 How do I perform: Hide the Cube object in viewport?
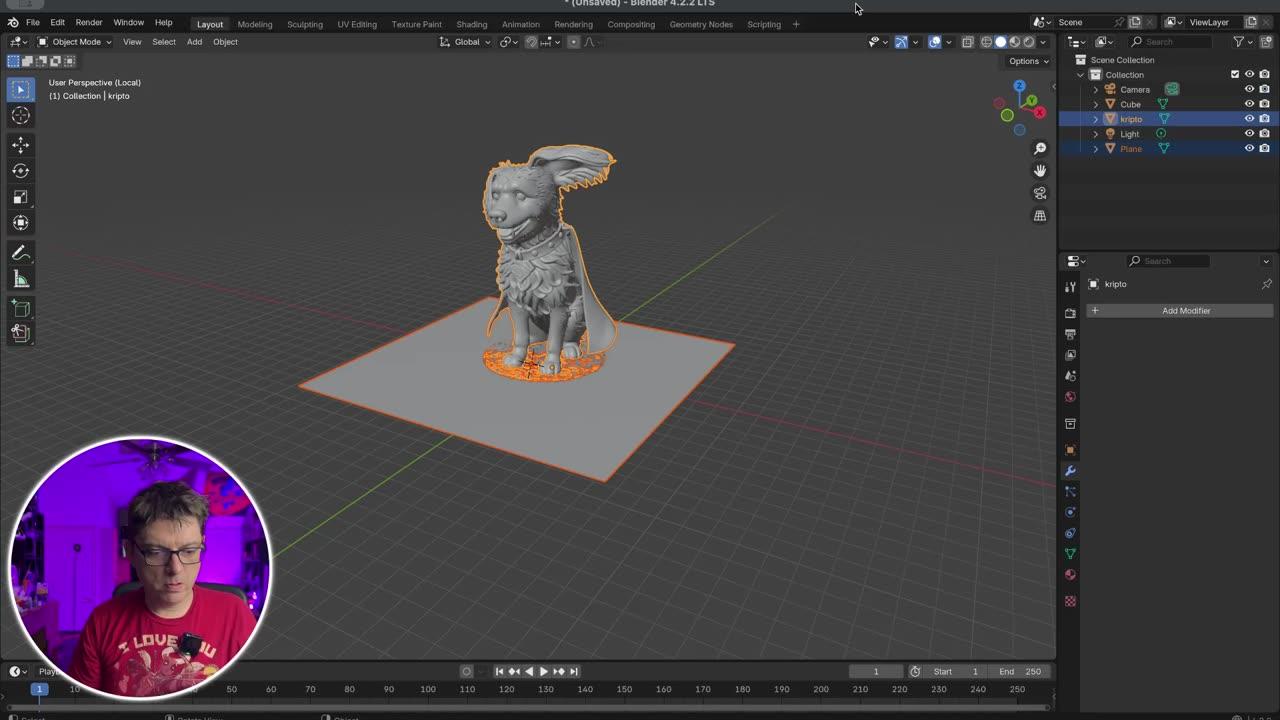click(x=1249, y=104)
